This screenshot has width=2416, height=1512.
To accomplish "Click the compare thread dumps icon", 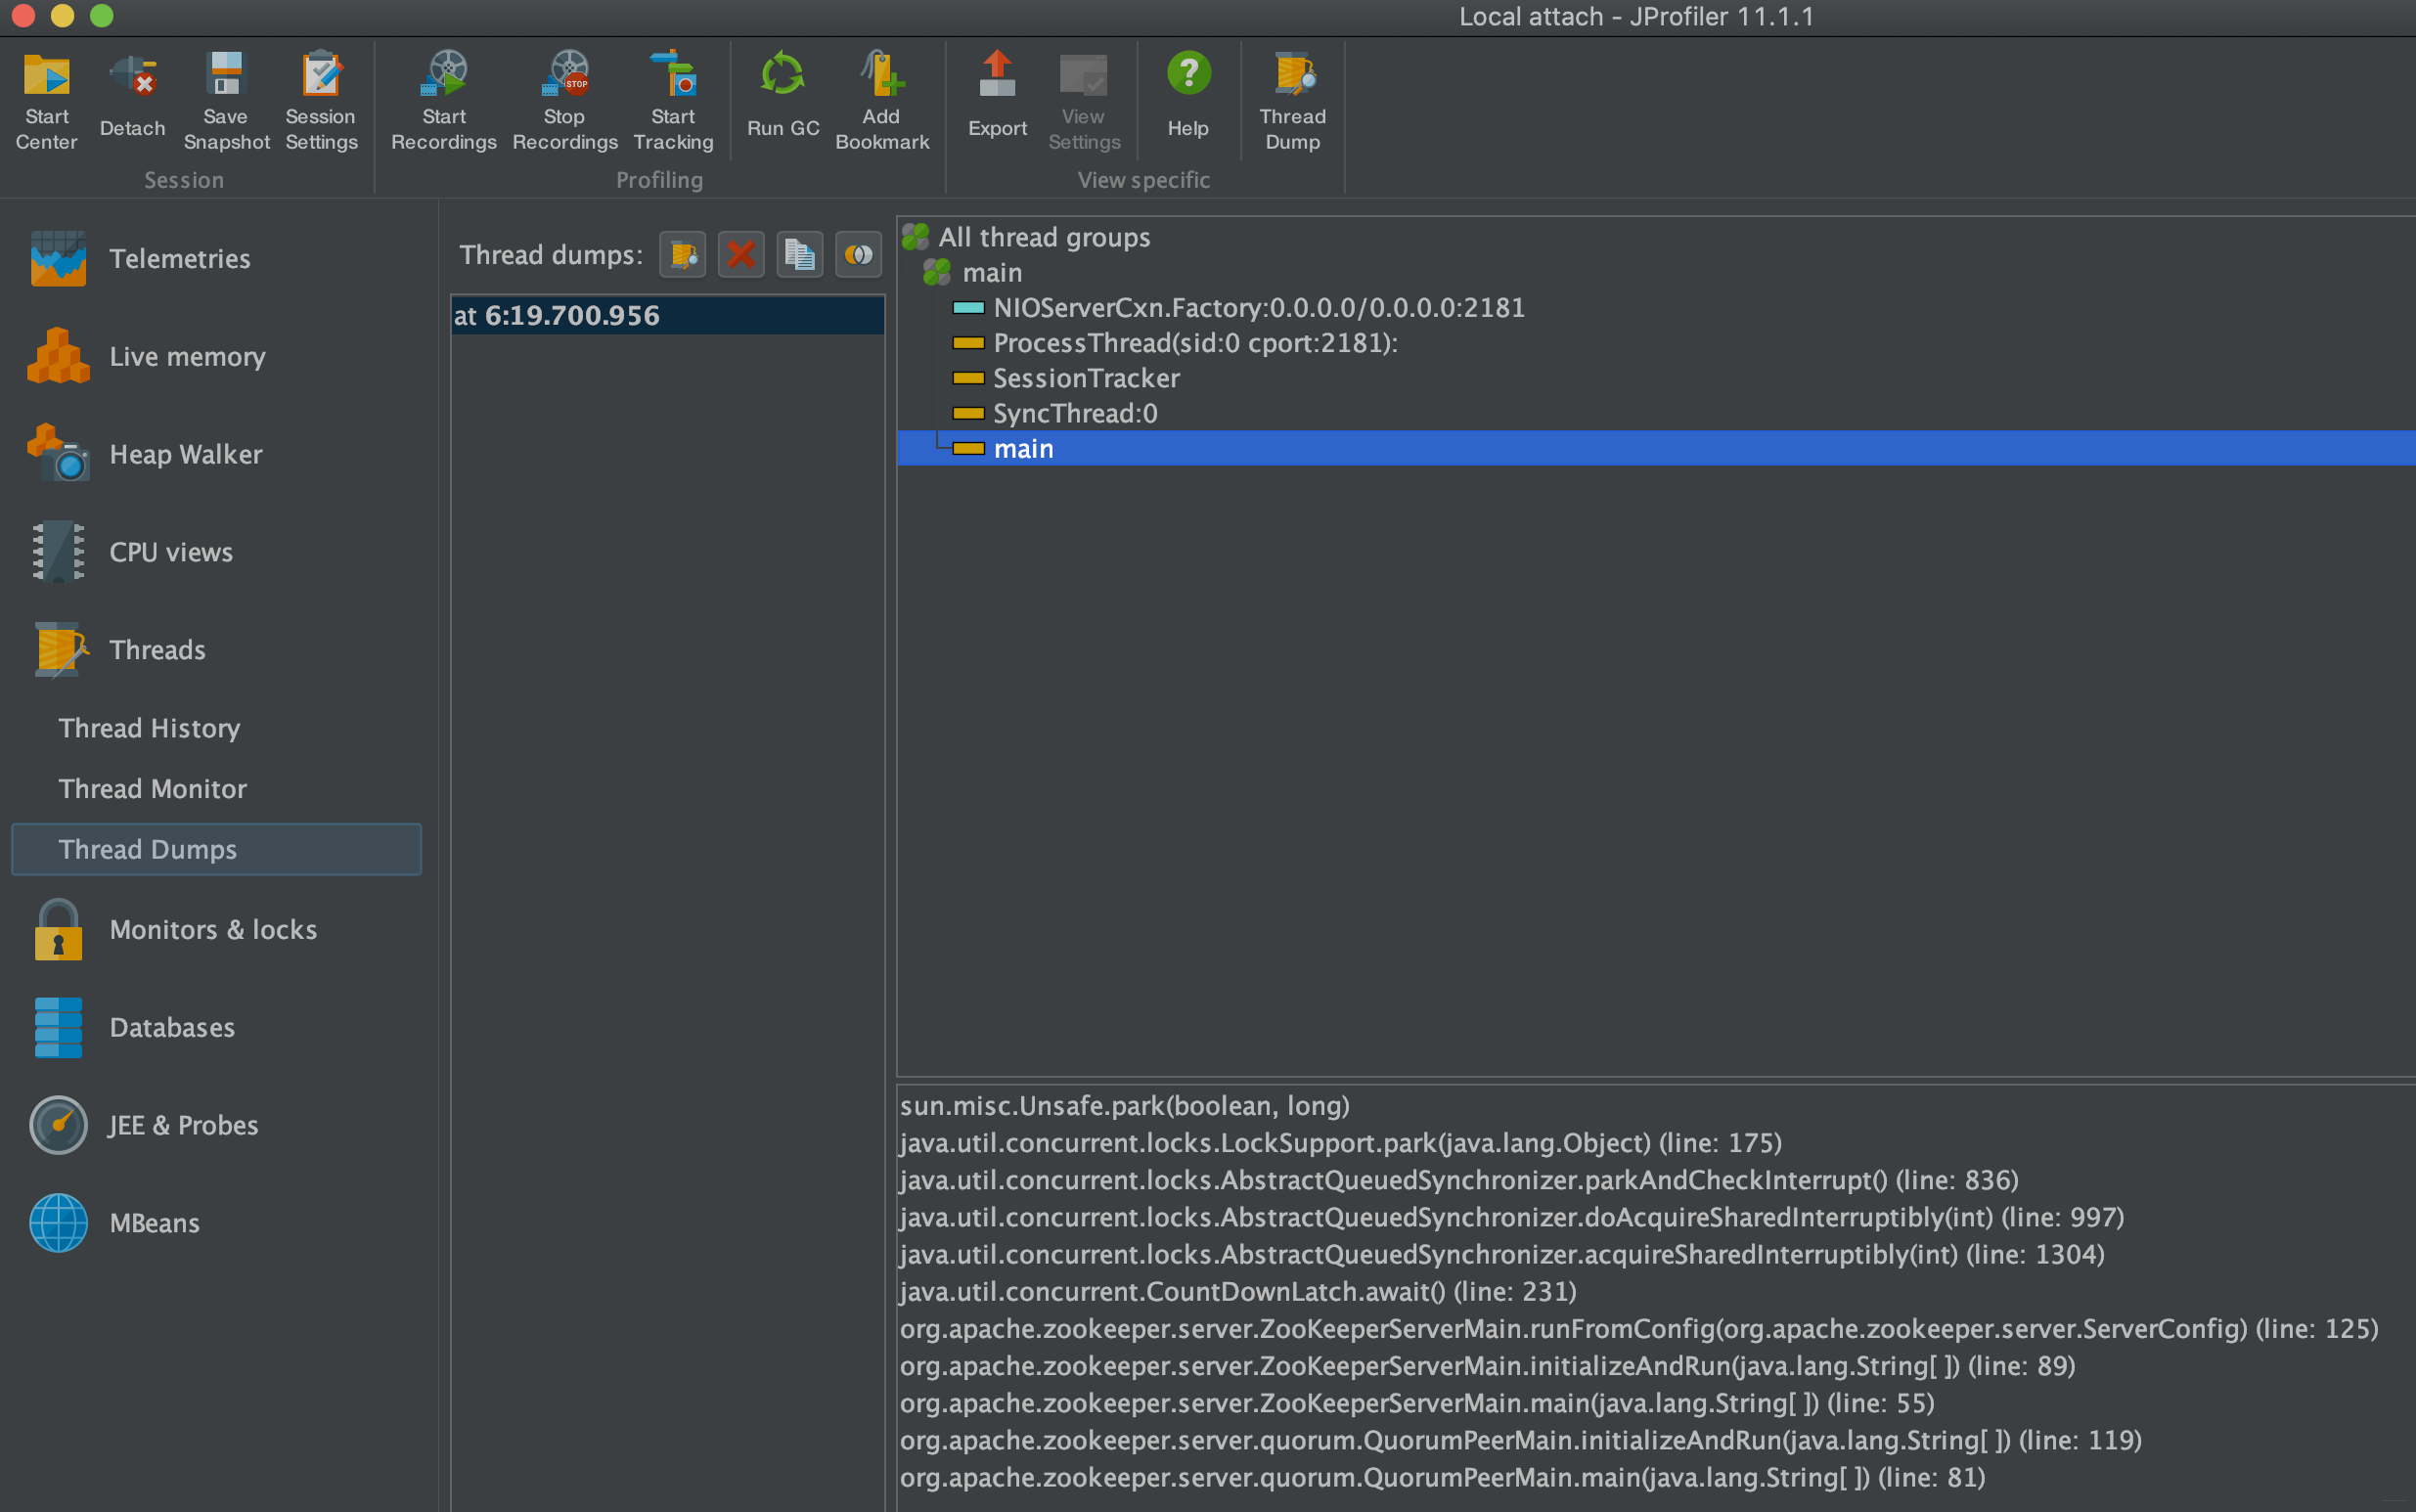I will (858, 255).
